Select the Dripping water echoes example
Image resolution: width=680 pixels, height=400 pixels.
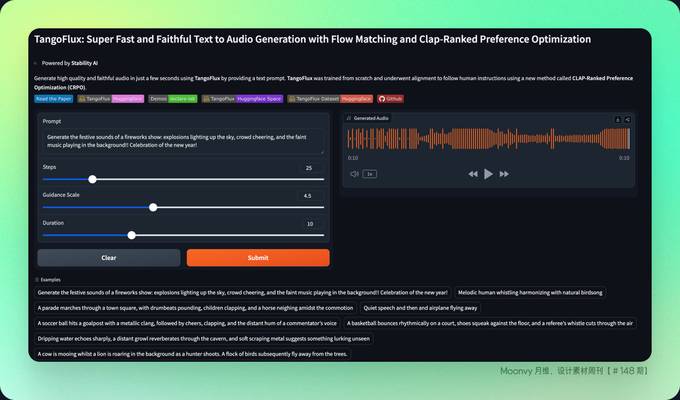(x=203, y=339)
